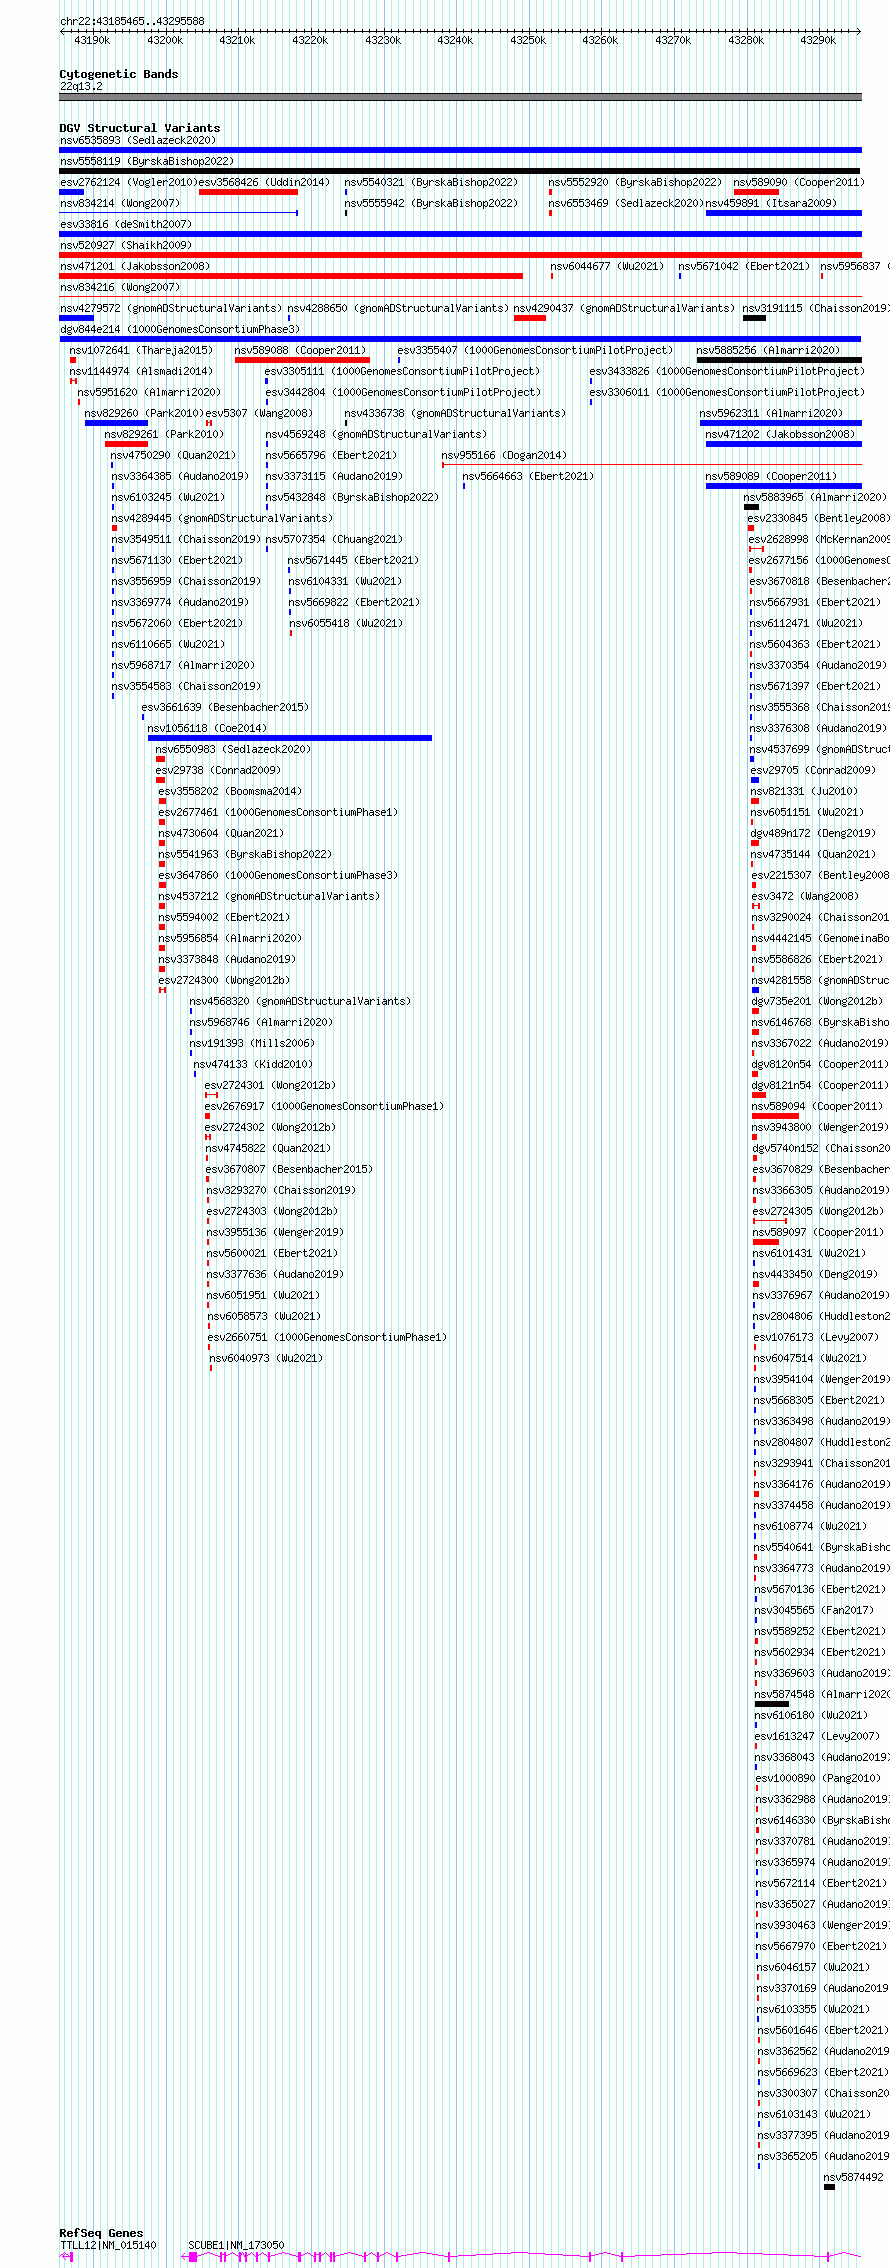Select esv3472 (Wang2008) label
The image size is (890, 2268).
point(805,896)
